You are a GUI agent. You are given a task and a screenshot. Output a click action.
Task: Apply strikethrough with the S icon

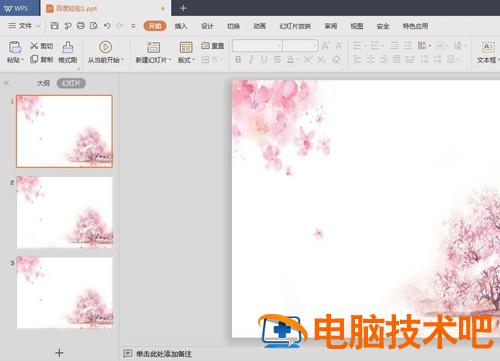click(x=277, y=59)
